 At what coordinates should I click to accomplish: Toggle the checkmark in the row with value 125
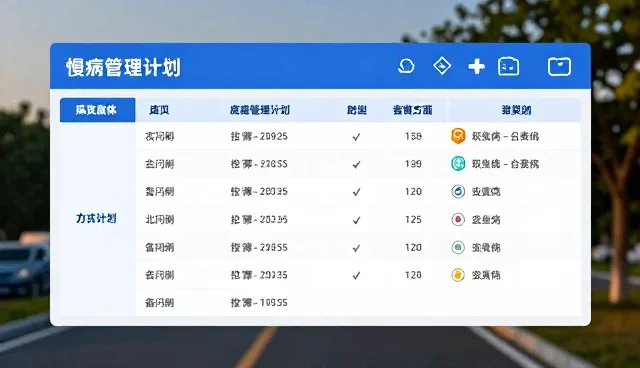356,220
